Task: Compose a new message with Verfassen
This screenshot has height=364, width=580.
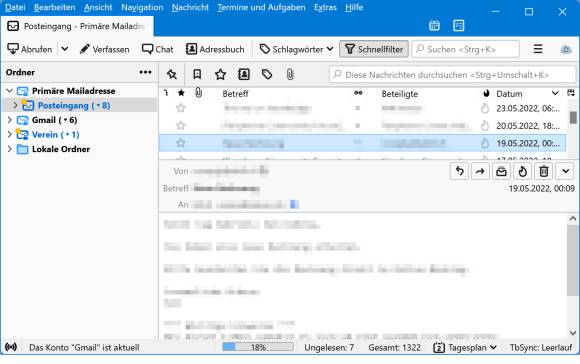Action: pos(105,49)
